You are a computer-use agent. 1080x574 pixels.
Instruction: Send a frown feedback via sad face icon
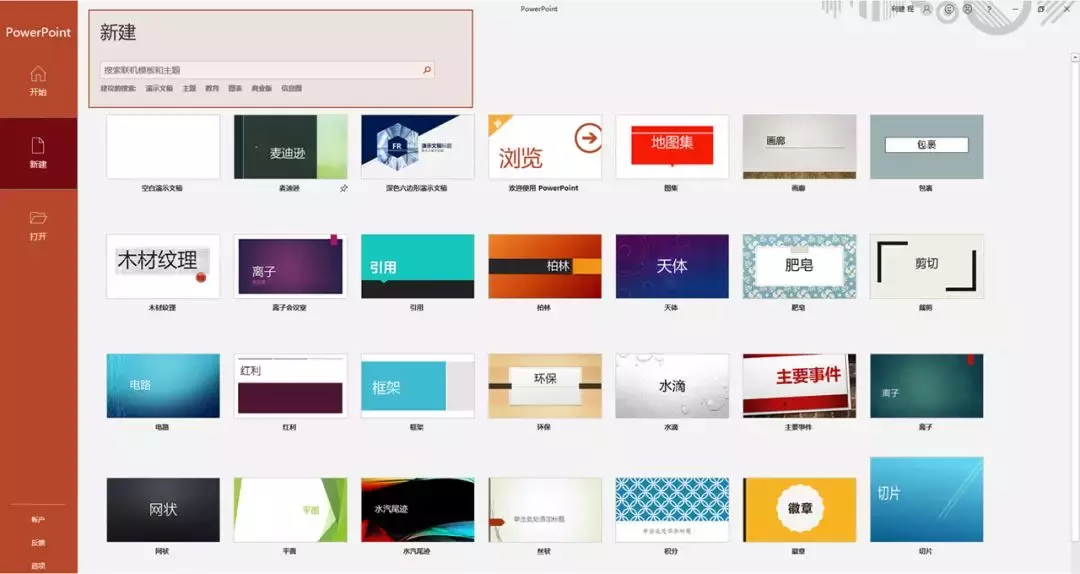[x=968, y=9]
